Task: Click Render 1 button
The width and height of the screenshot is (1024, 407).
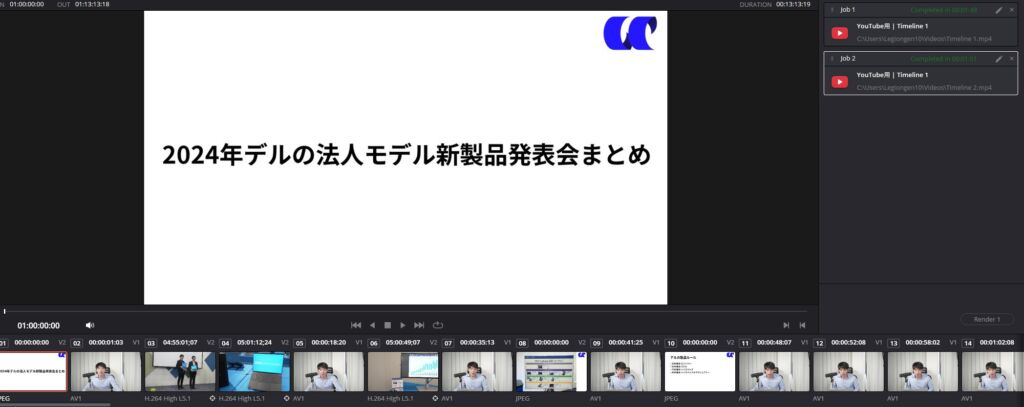Action: [987, 319]
